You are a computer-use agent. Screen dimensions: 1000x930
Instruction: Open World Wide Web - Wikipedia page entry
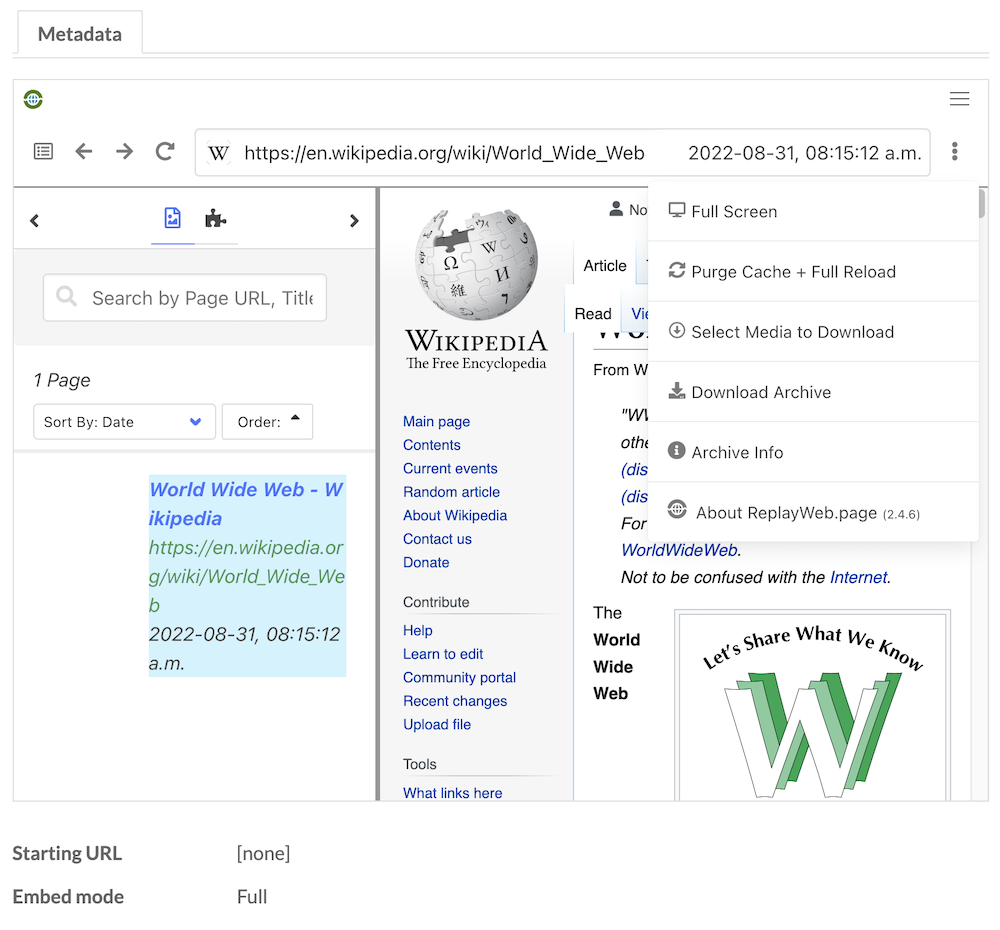tap(246, 504)
